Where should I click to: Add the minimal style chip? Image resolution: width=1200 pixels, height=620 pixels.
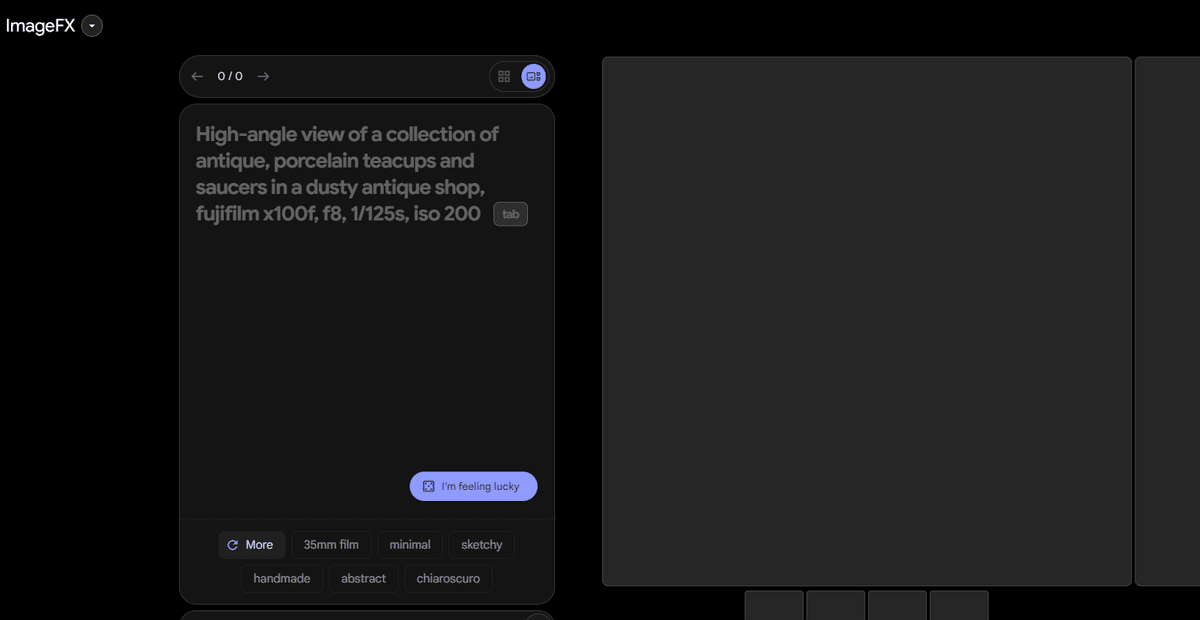(410, 545)
